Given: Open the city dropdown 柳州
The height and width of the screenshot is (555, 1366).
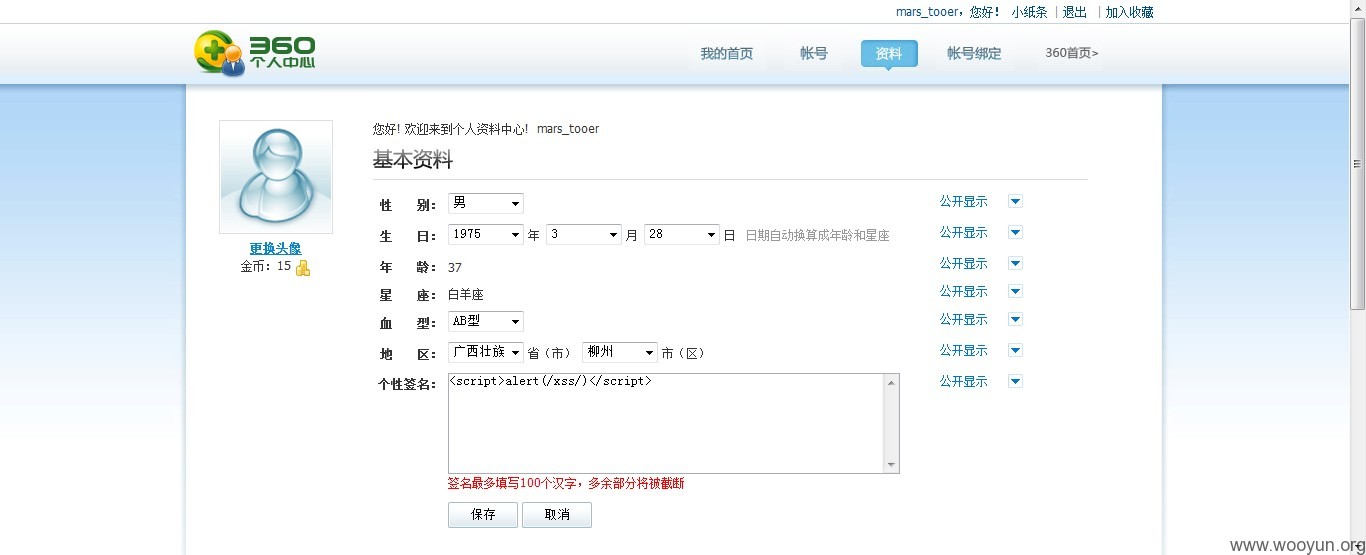Looking at the screenshot, I should 620,353.
